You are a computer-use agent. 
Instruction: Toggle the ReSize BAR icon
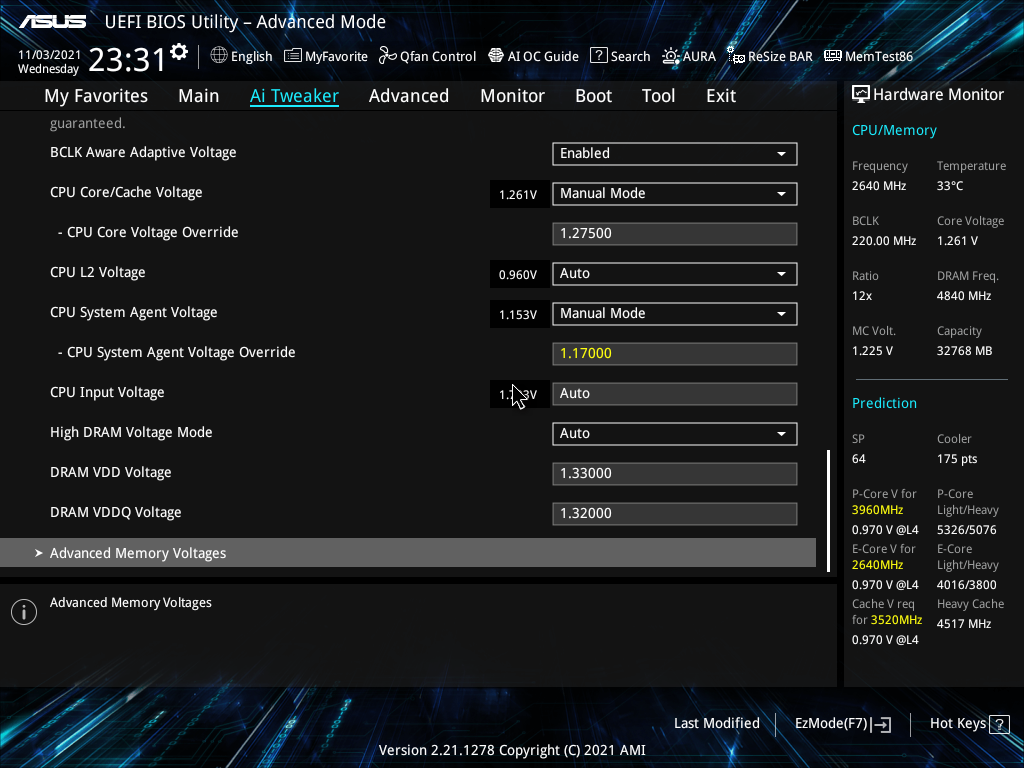coord(736,56)
